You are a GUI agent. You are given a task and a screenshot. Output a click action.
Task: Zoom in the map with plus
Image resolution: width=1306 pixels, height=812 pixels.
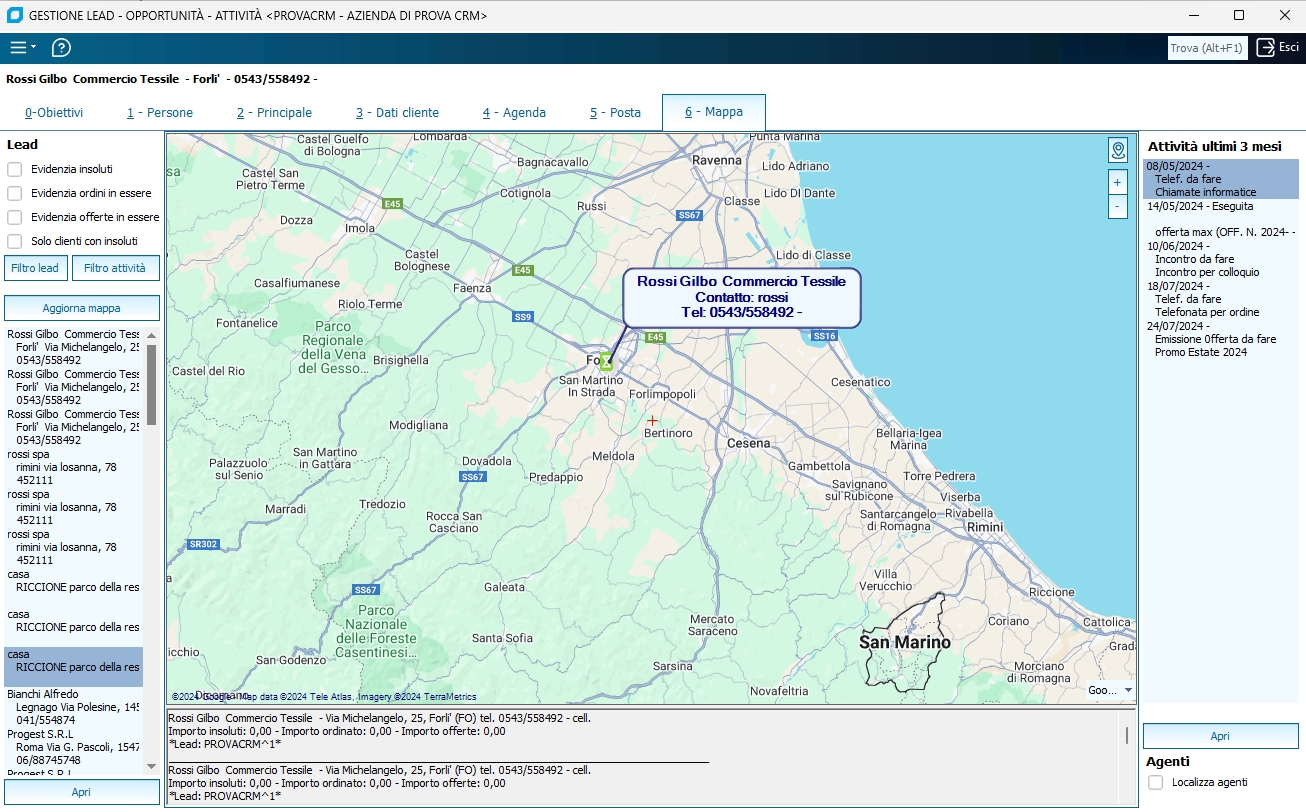point(1117,183)
